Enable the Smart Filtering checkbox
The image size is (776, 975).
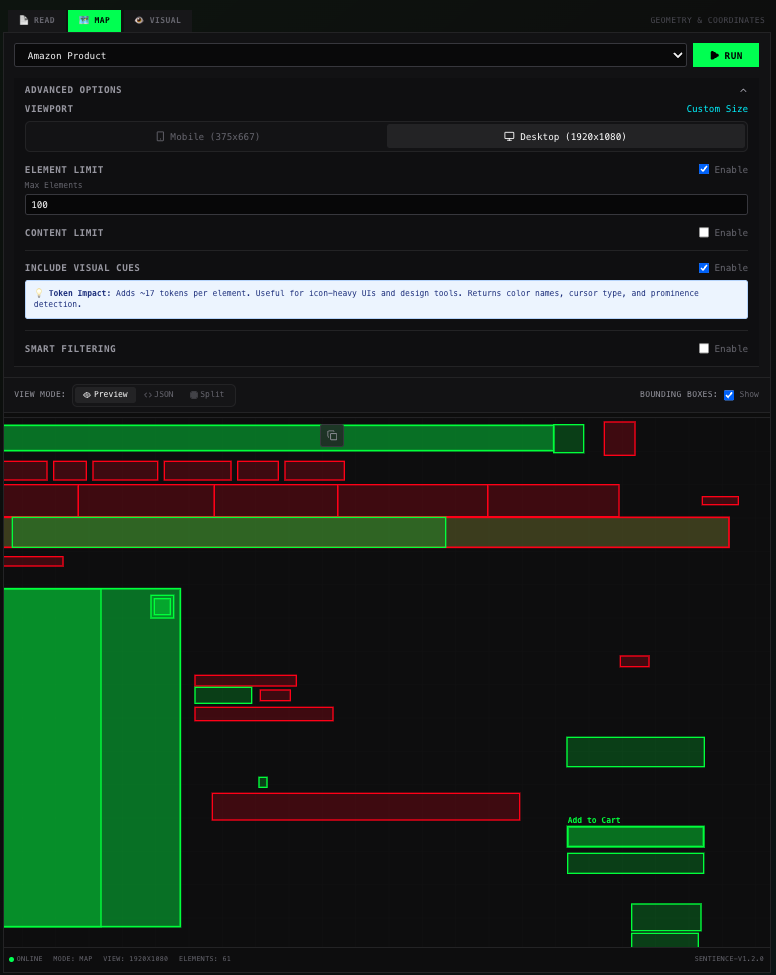(704, 348)
